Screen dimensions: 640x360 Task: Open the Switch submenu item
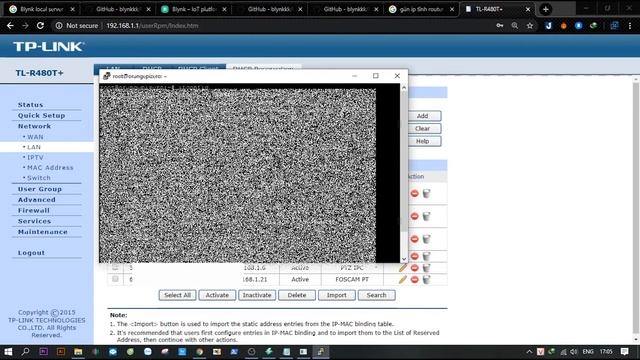click(39, 178)
